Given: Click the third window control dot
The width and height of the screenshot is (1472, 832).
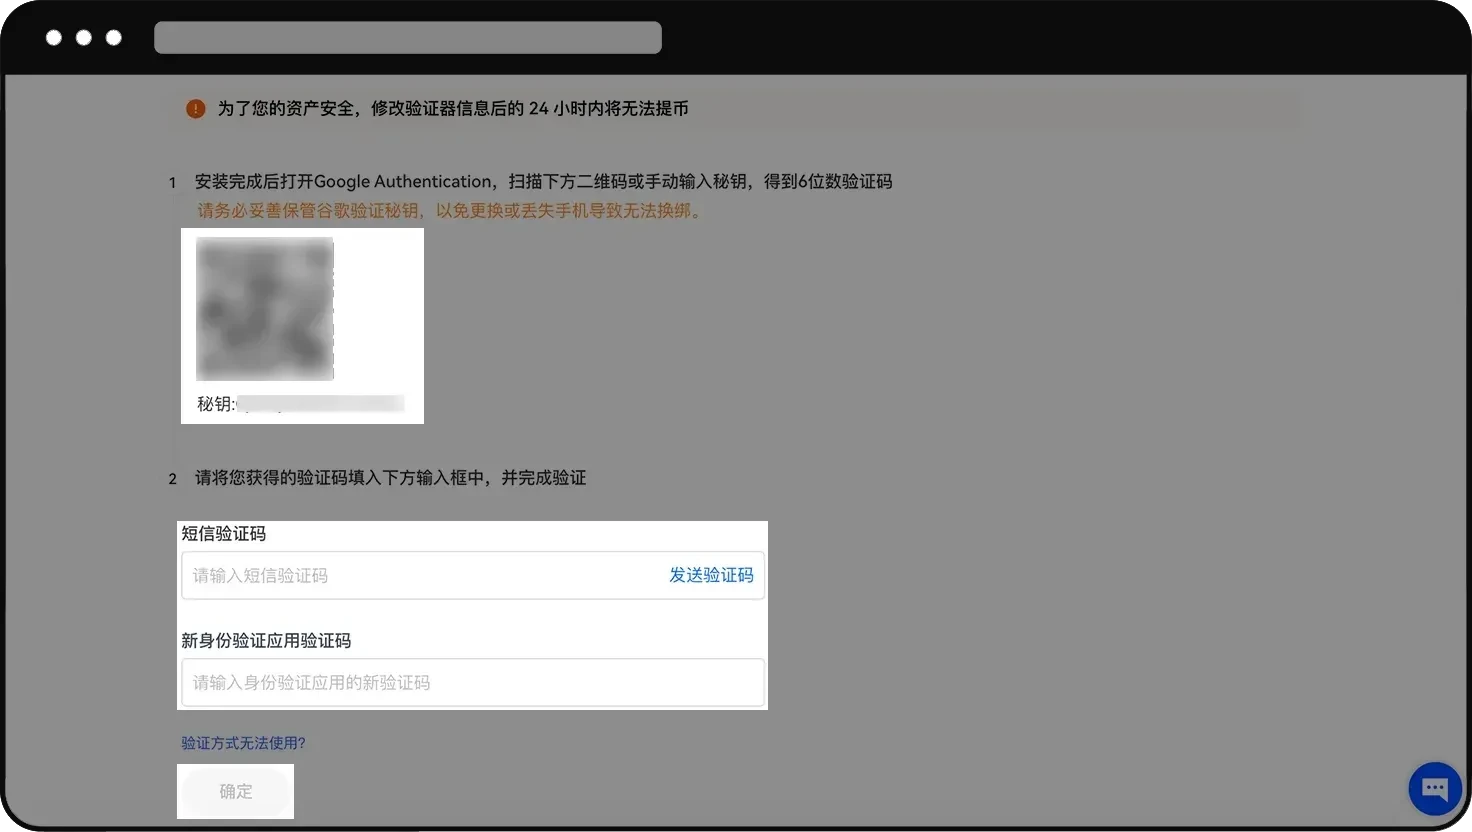Looking at the screenshot, I should point(114,38).
